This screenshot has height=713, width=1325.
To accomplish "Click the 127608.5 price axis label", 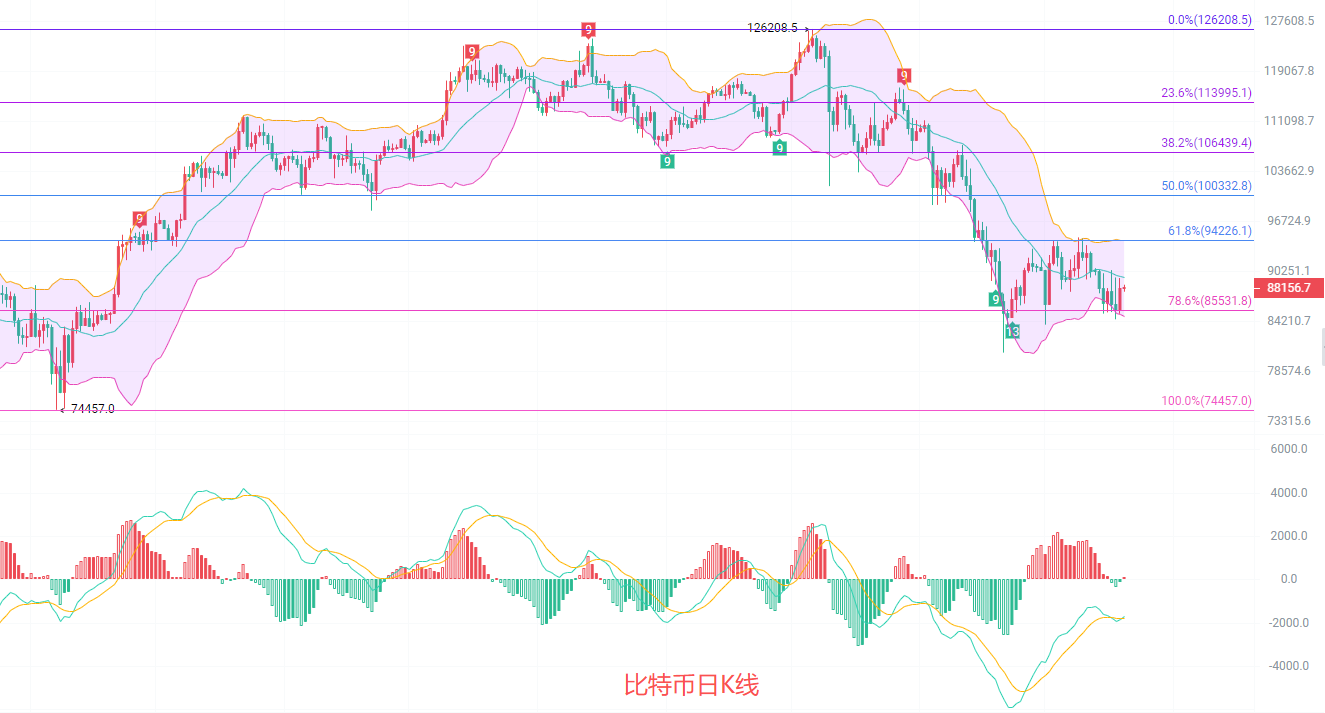I will tap(1286, 21).
